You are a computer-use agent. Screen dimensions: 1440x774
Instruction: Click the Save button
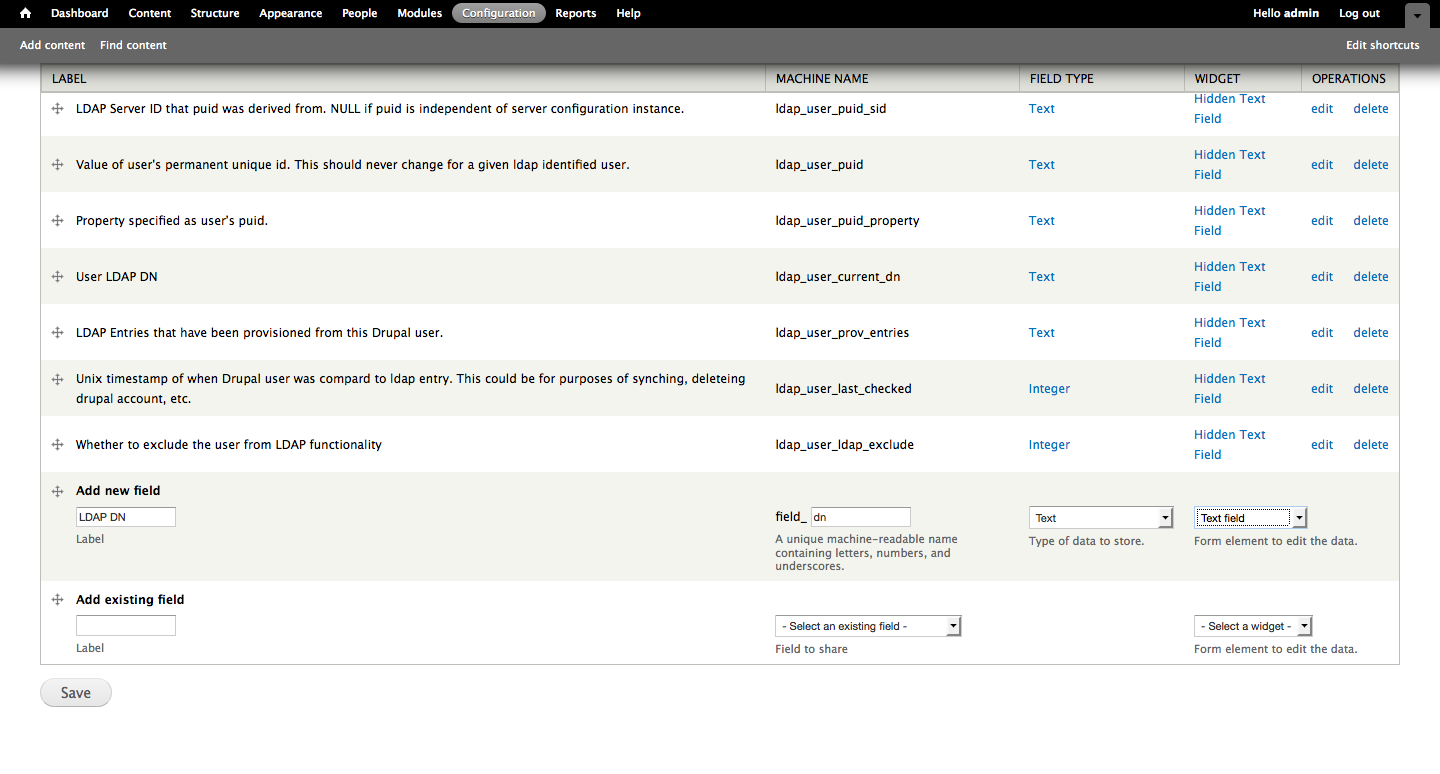(x=76, y=693)
